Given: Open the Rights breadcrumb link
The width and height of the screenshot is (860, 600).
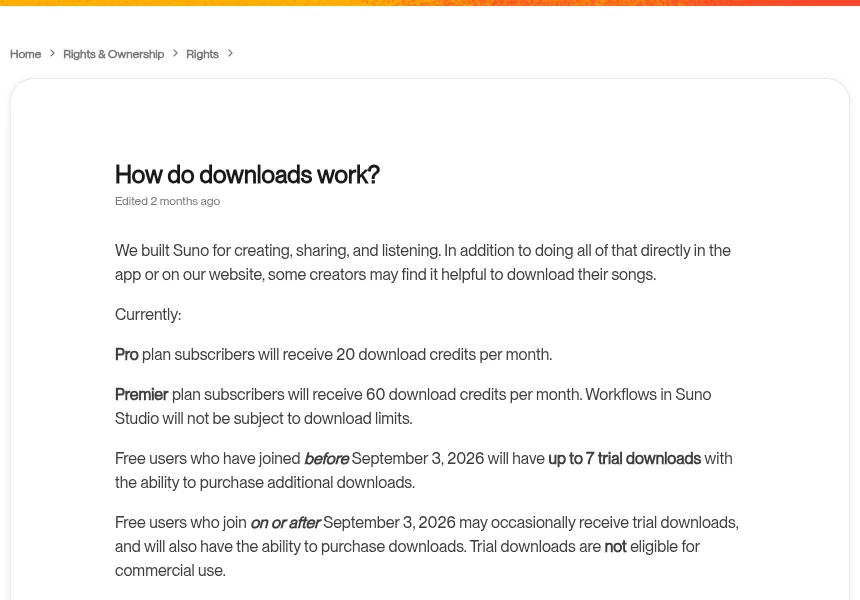Looking at the screenshot, I should [x=202, y=54].
